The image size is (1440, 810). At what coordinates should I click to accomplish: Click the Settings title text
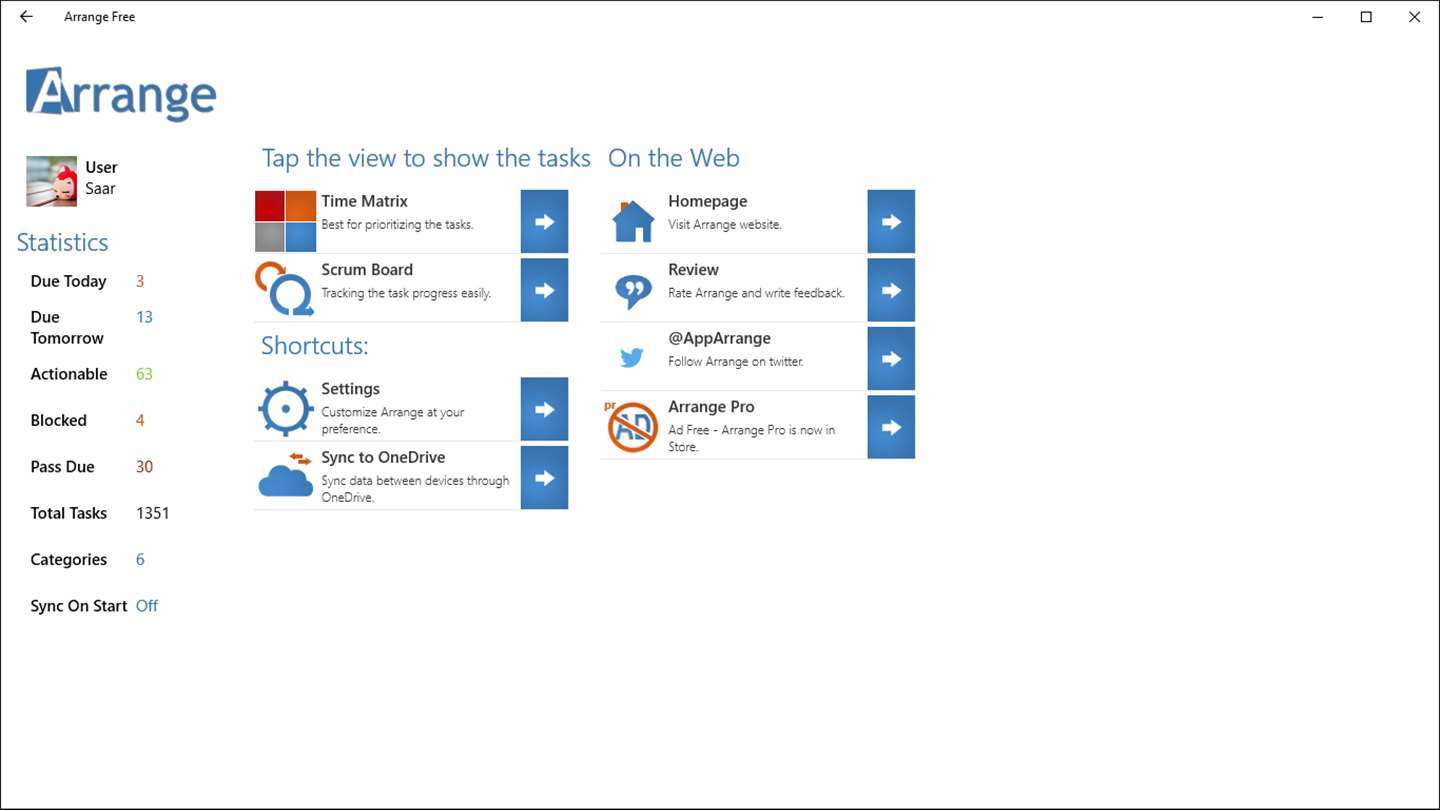350,389
